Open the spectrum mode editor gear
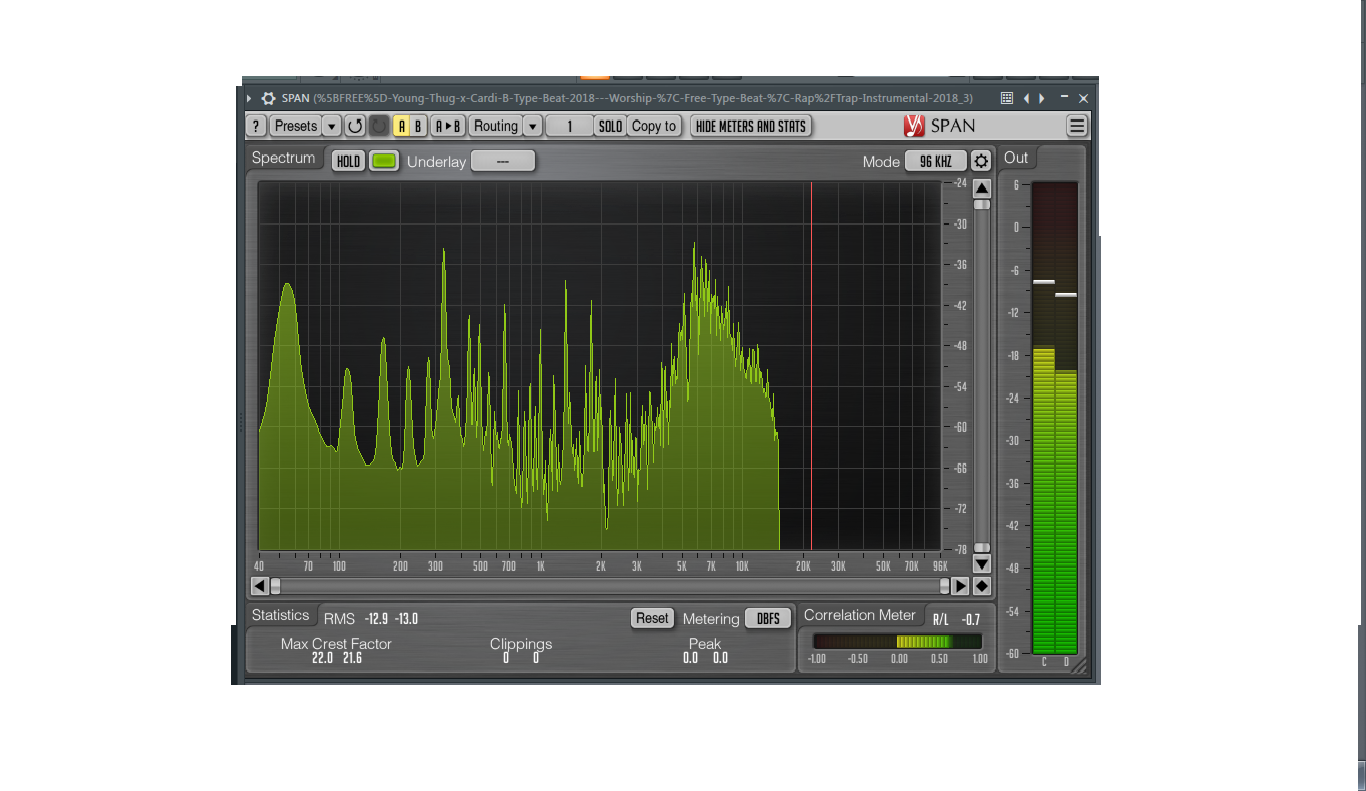 click(981, 161)
